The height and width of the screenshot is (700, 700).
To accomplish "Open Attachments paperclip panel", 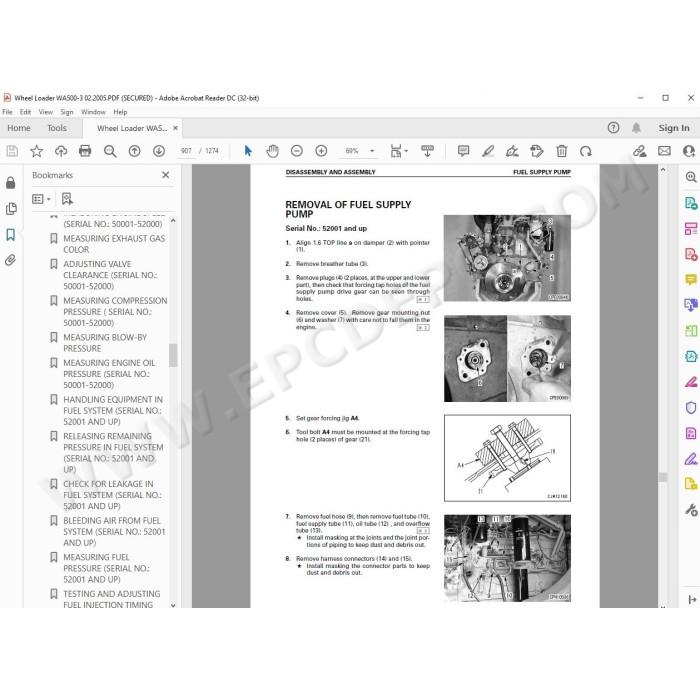I will click(10, 260).
